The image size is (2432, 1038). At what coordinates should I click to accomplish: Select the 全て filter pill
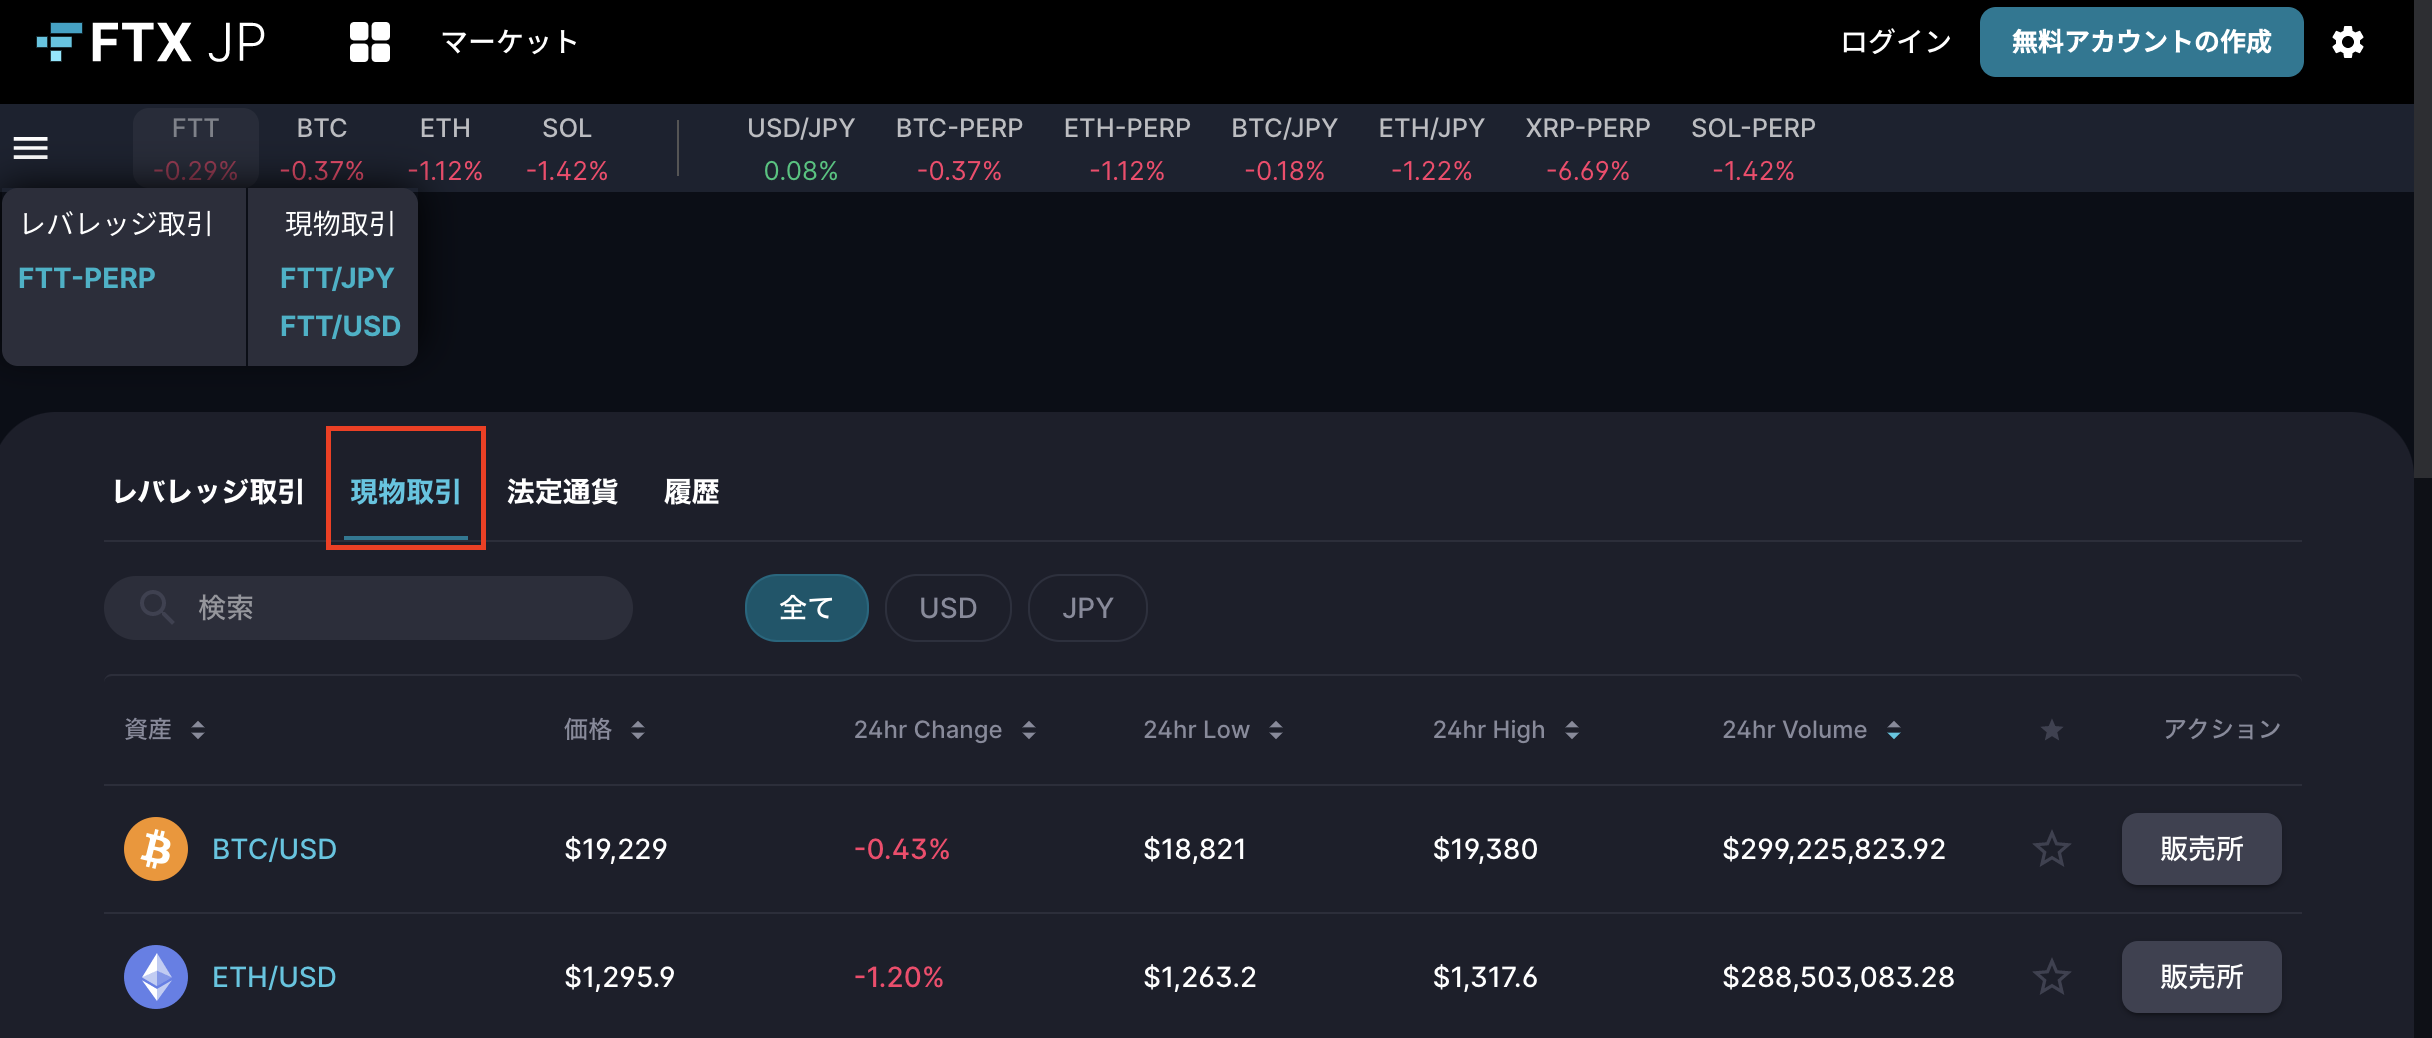point(806,608)
